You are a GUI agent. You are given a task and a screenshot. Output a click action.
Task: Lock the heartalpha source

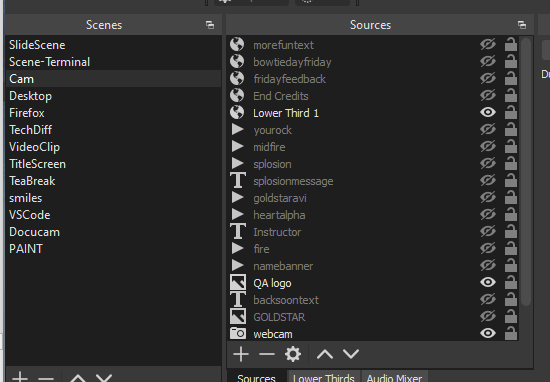click(x=511, y=215)
